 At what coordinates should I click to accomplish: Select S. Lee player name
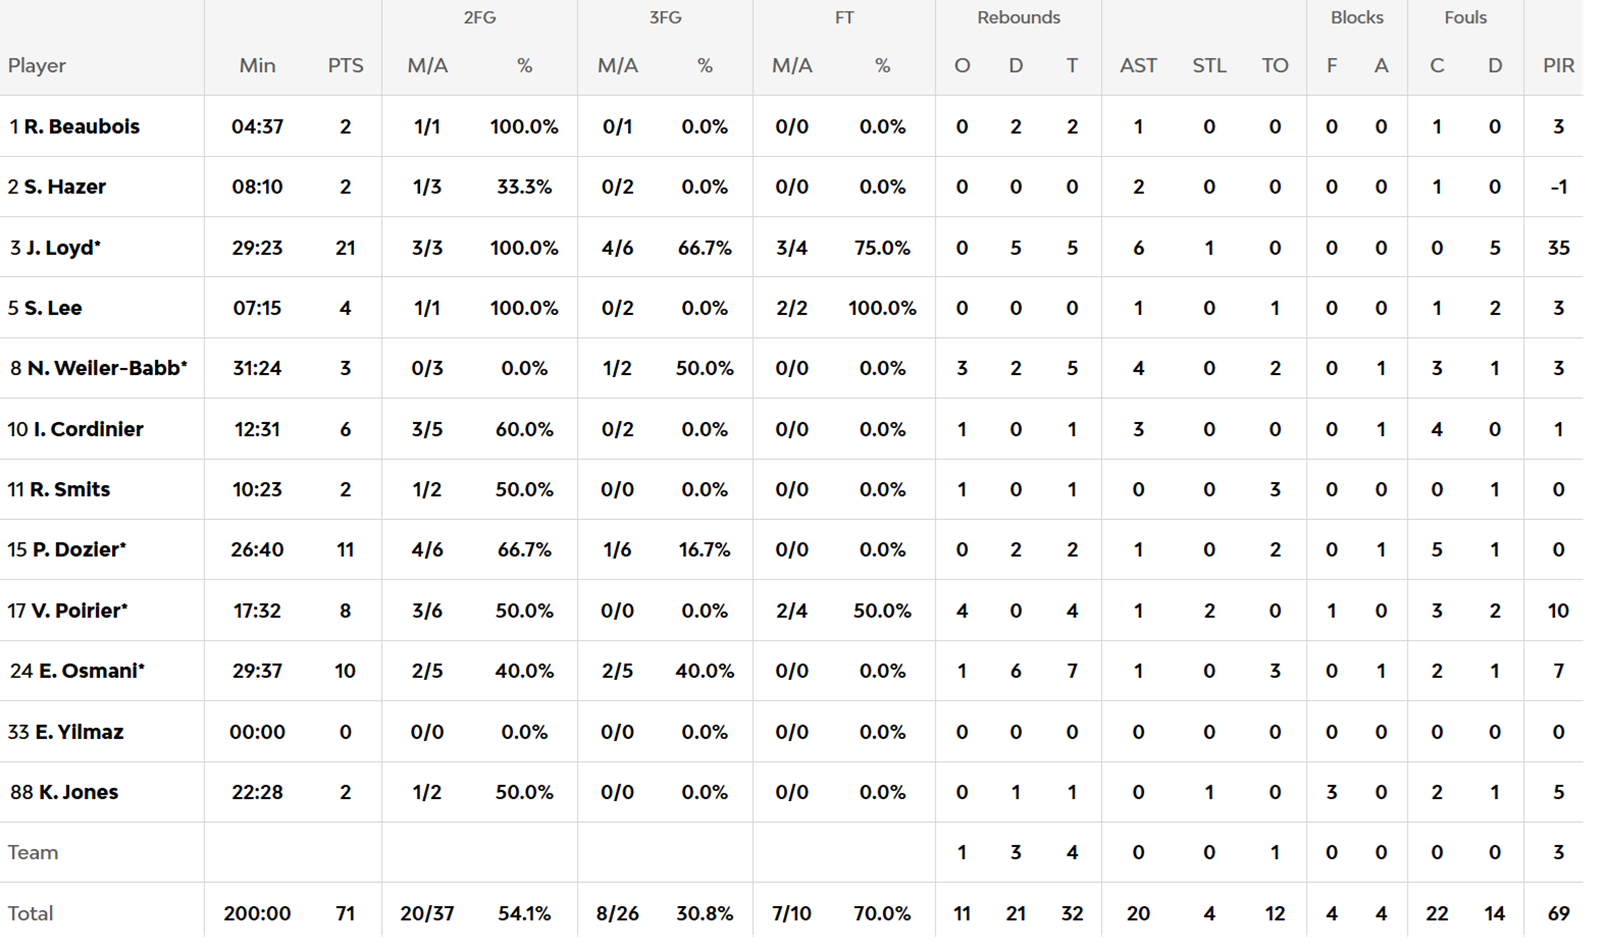tap(52, 308)
